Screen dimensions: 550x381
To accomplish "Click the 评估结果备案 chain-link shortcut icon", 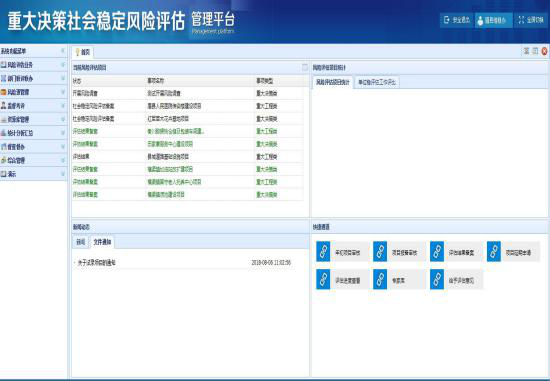I will 437,252.
